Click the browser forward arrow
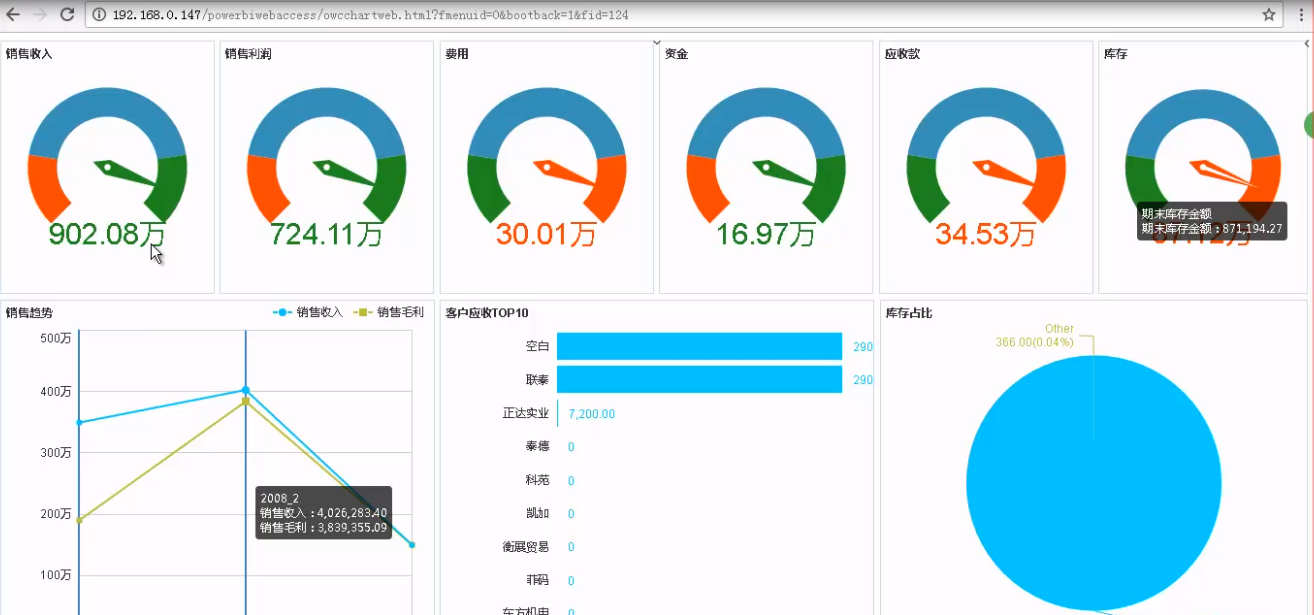 [x=40, y=16]
